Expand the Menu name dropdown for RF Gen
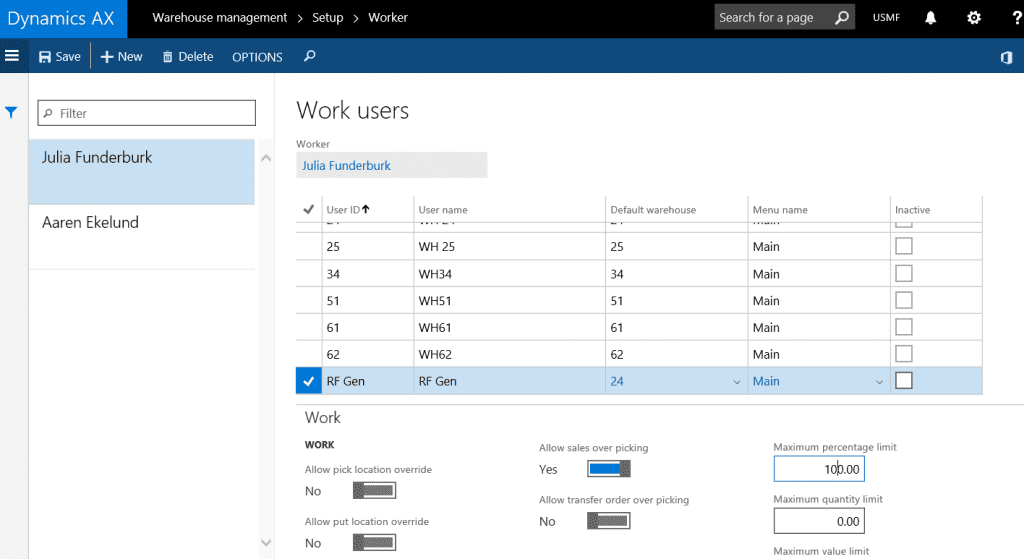This screenshot has width=1024, height=559. click(x=879, y=382)
